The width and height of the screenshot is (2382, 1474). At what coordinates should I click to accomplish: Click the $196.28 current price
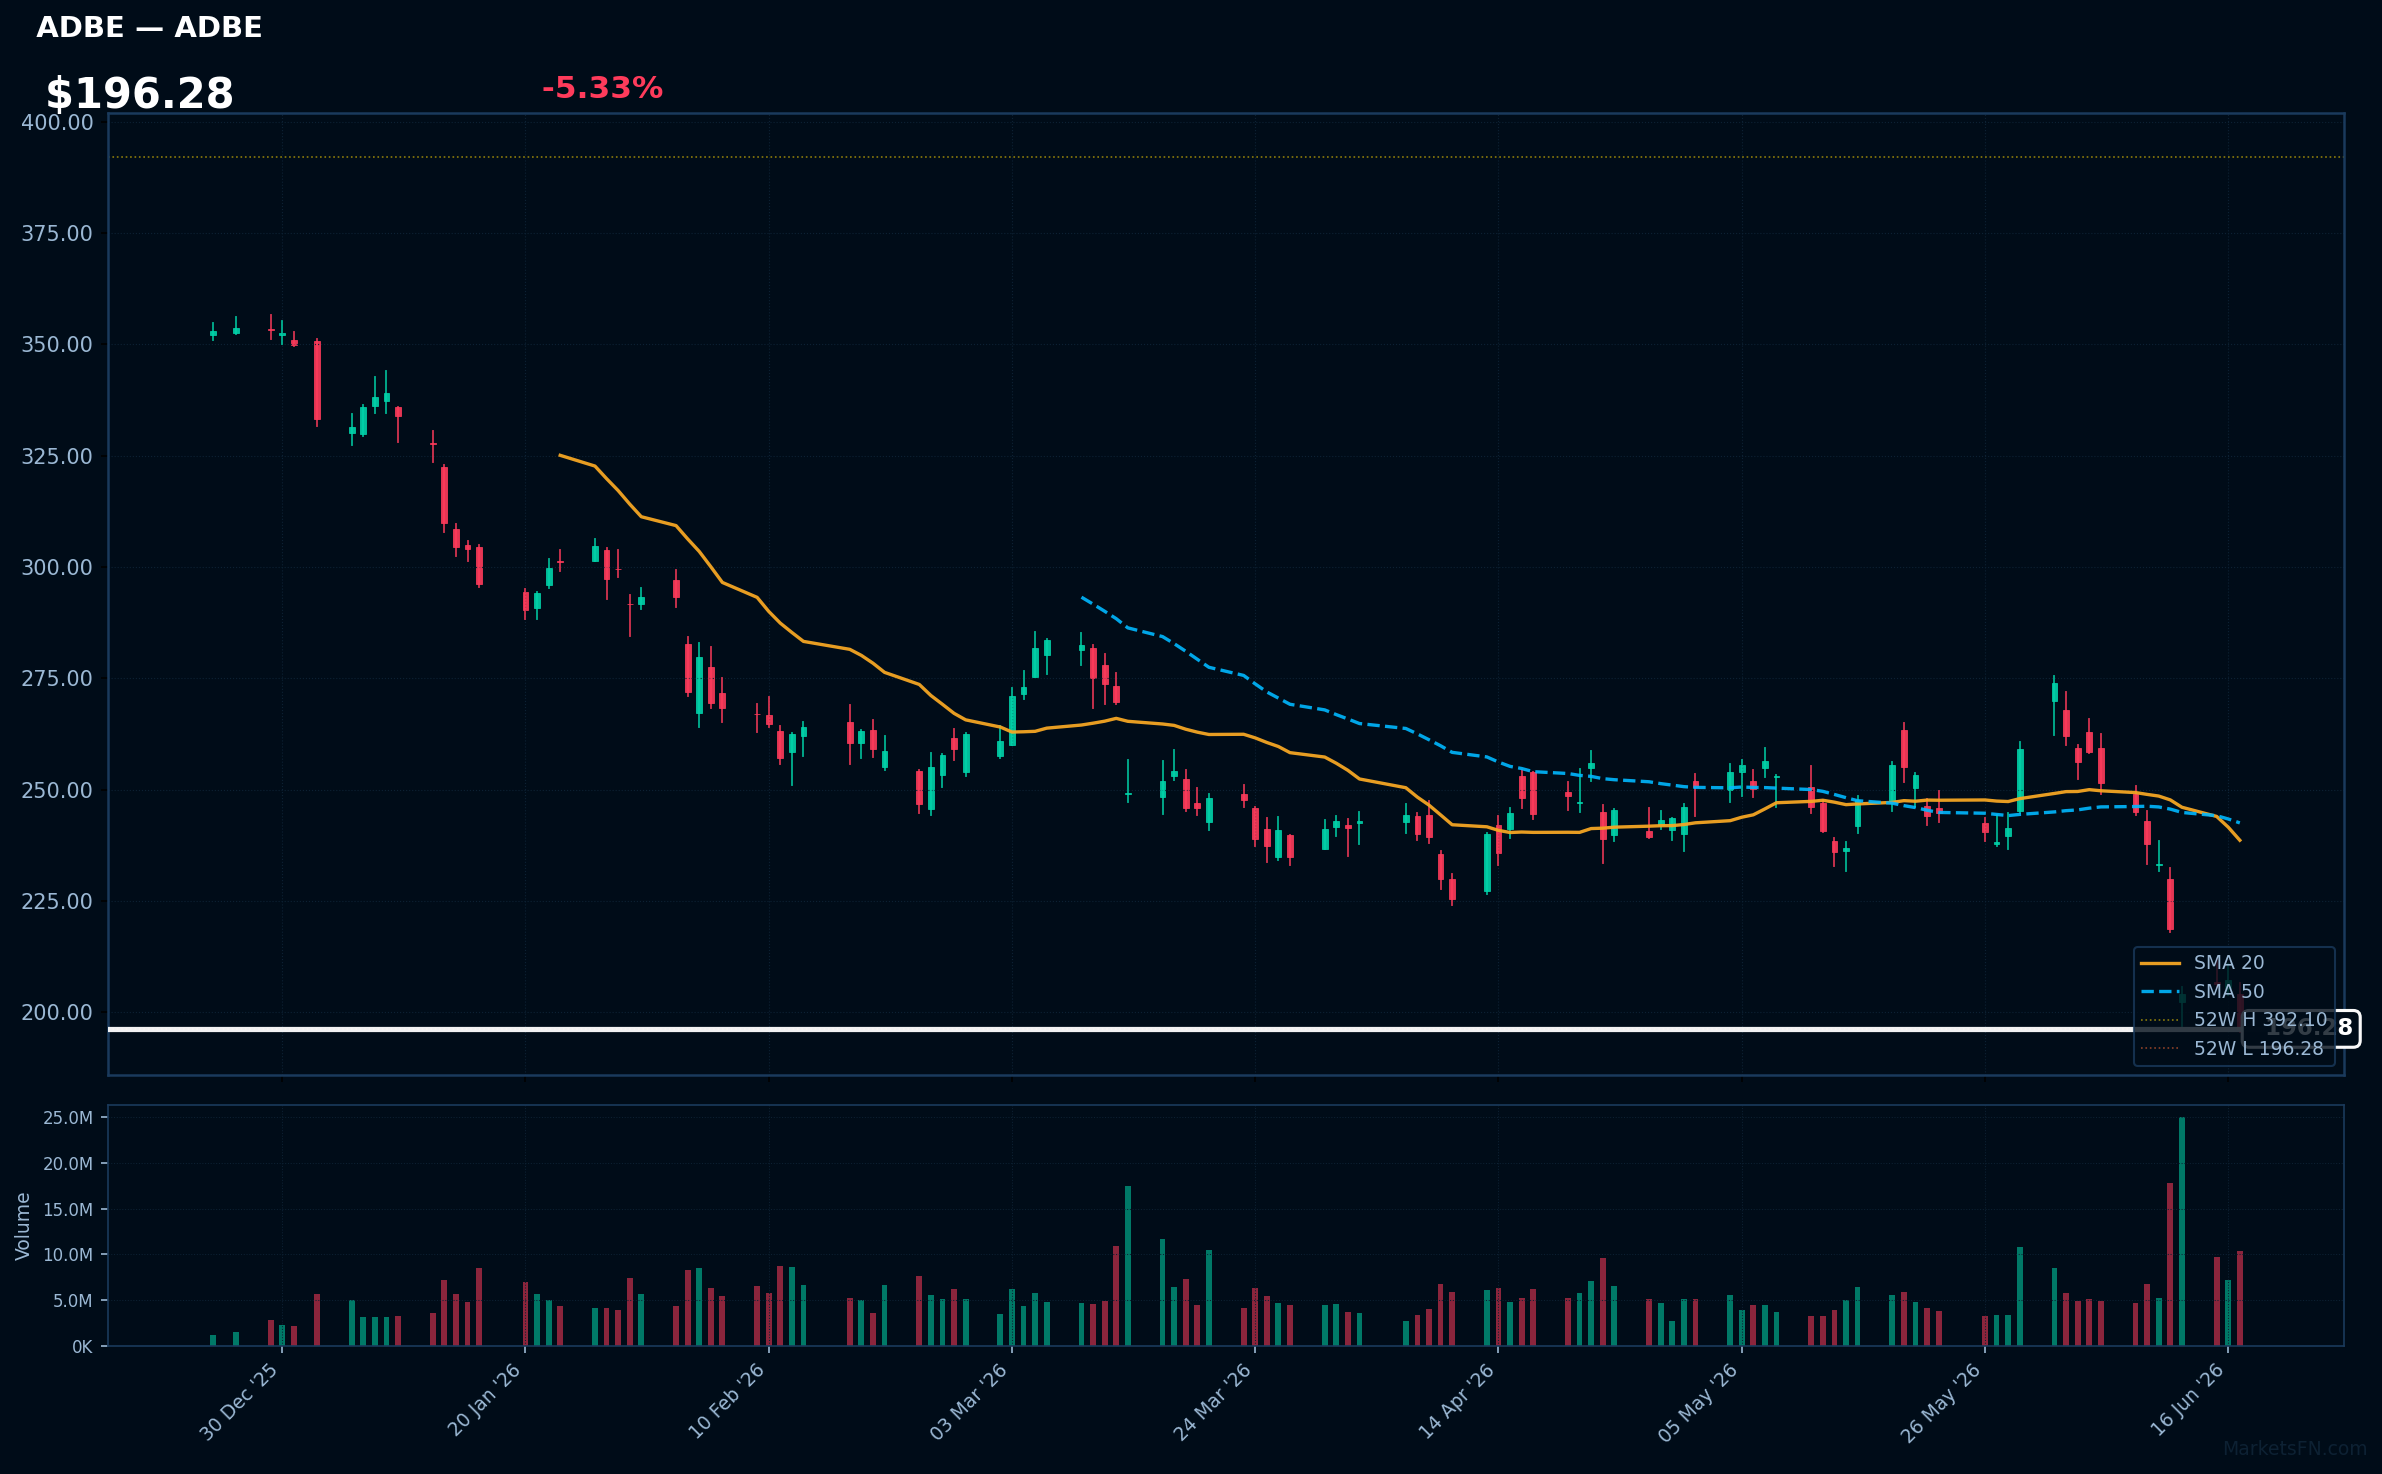(x=139, y=94)
